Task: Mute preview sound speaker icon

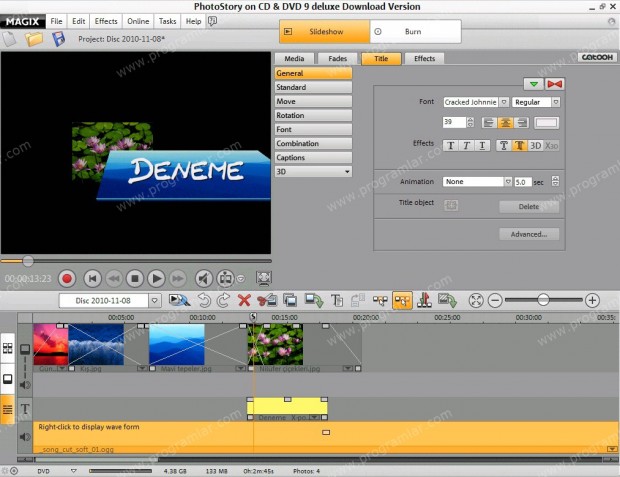Action: [204, 279]
